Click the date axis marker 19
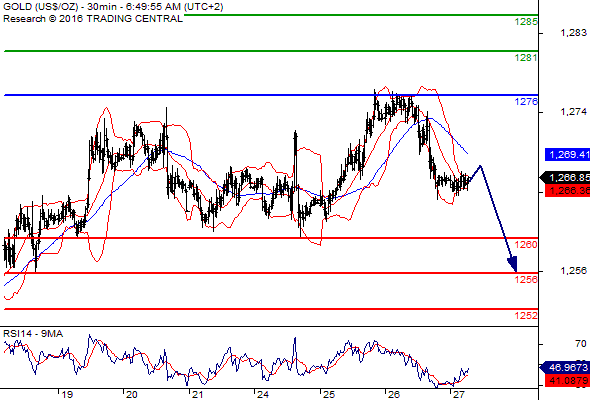Viewport: 590px width, 400px height. (x=67, y=395)
